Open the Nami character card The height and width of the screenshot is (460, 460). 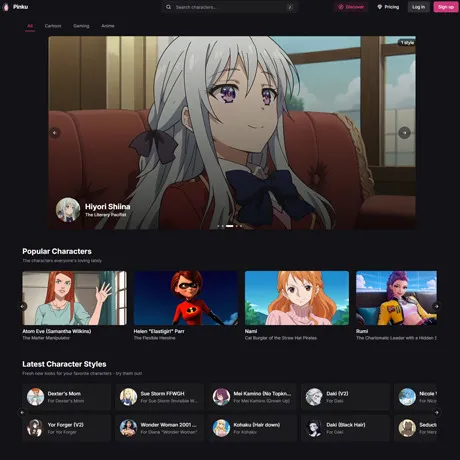point(297,306)
